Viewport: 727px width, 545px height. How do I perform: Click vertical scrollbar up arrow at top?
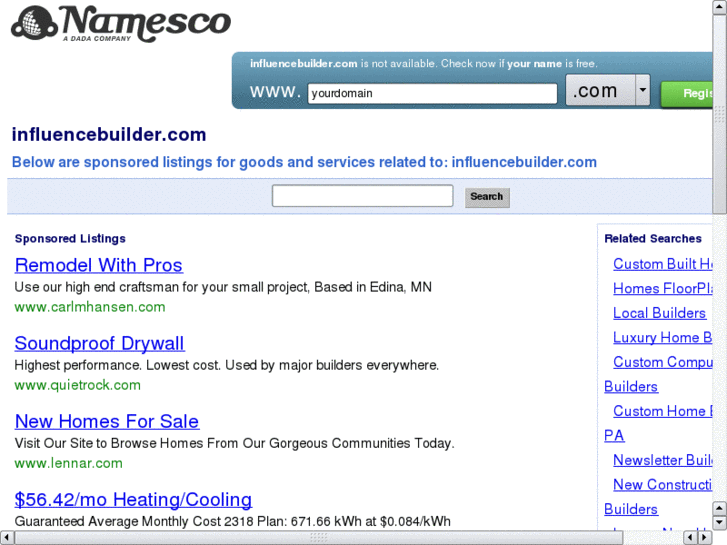click(719, 6)
